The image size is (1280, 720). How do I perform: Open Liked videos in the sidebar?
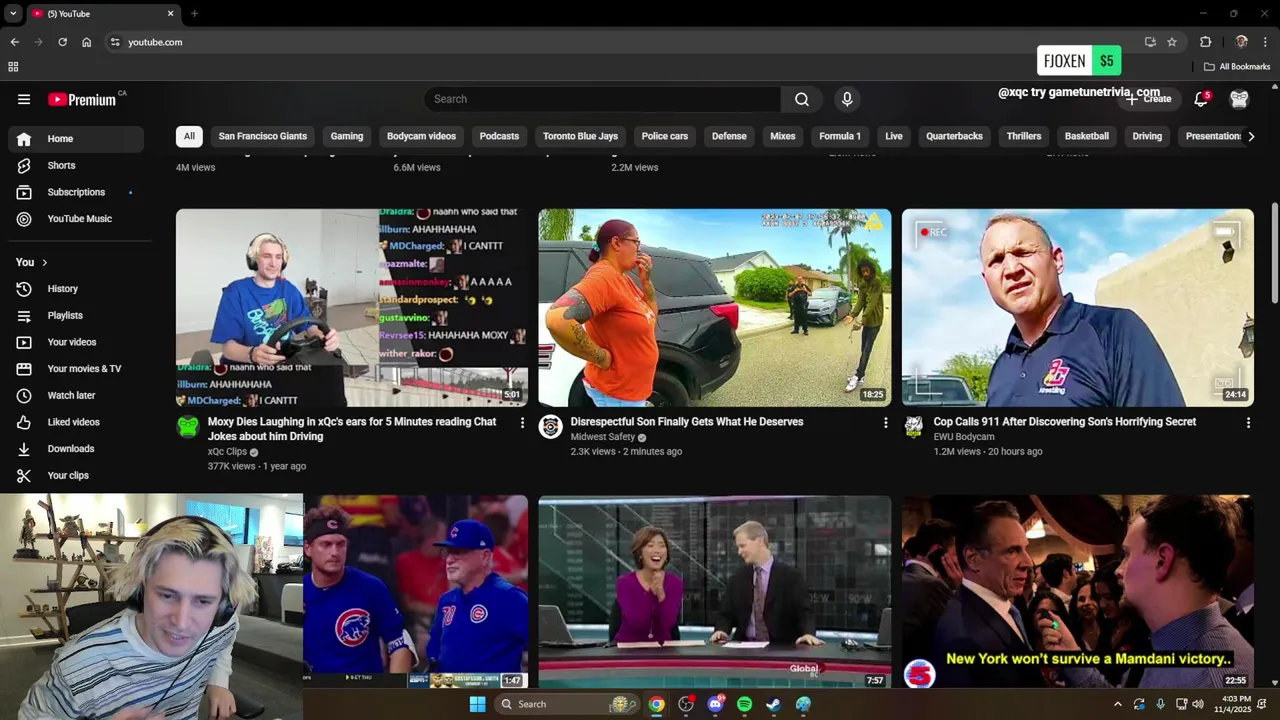(76, 422)
